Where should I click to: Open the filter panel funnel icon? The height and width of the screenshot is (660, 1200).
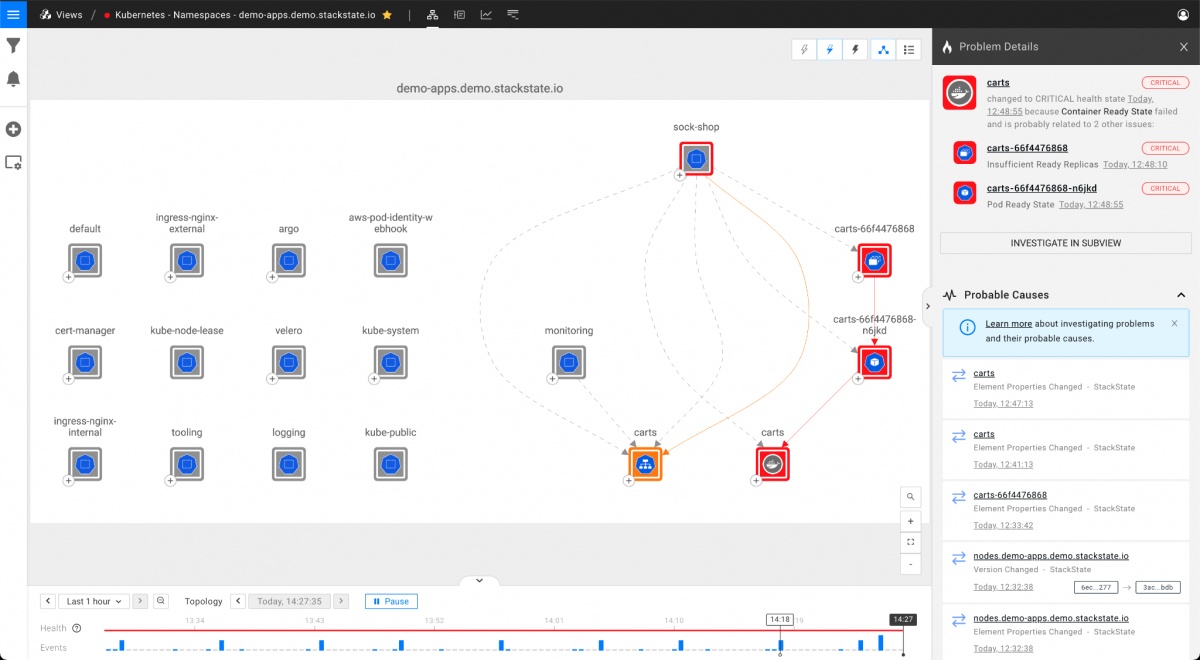point(14,46)
